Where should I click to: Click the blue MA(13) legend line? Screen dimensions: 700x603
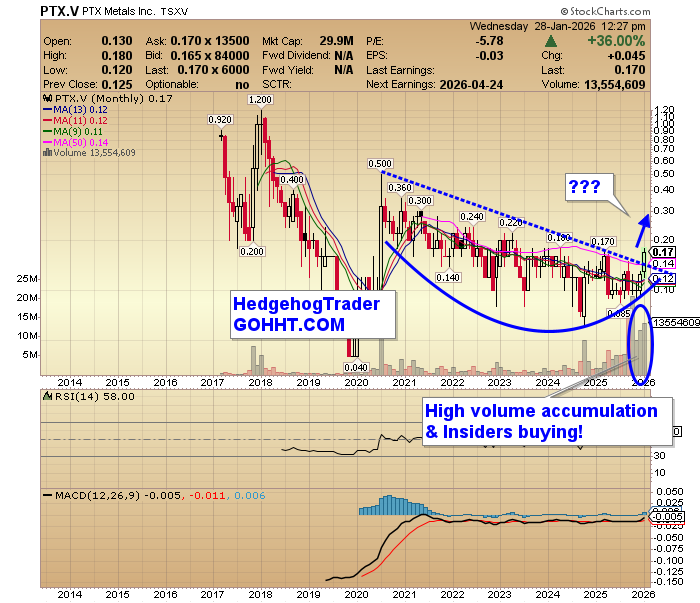[48, 110]
